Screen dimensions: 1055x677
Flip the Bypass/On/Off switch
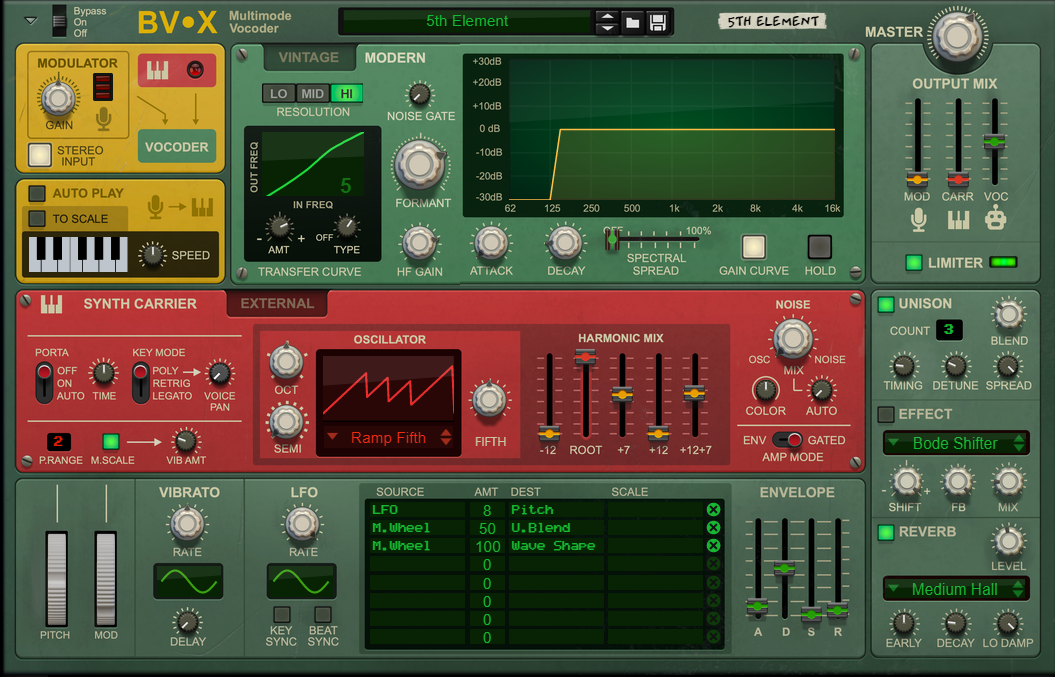[x=59, y=22]
